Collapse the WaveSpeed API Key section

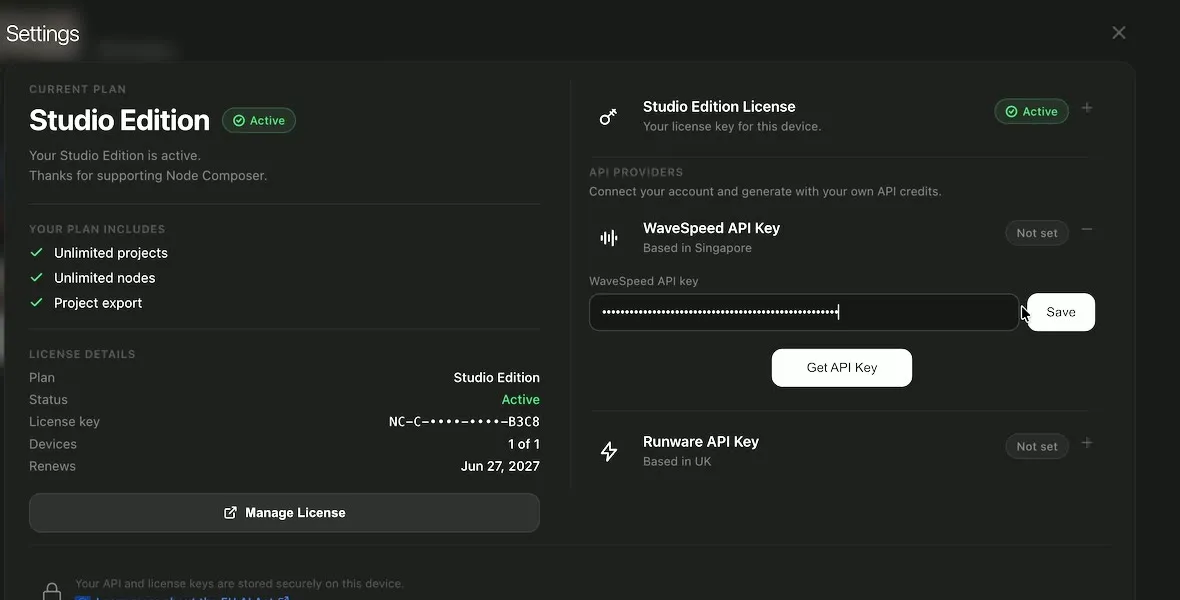click(x=1087, y=230)
